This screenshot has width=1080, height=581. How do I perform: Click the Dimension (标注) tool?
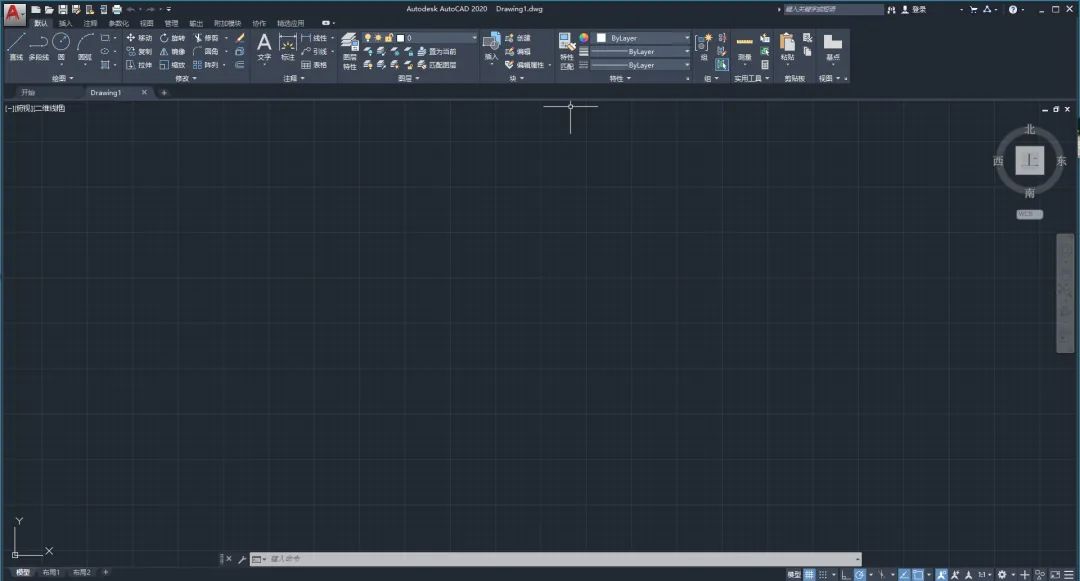tap(288, 47)
